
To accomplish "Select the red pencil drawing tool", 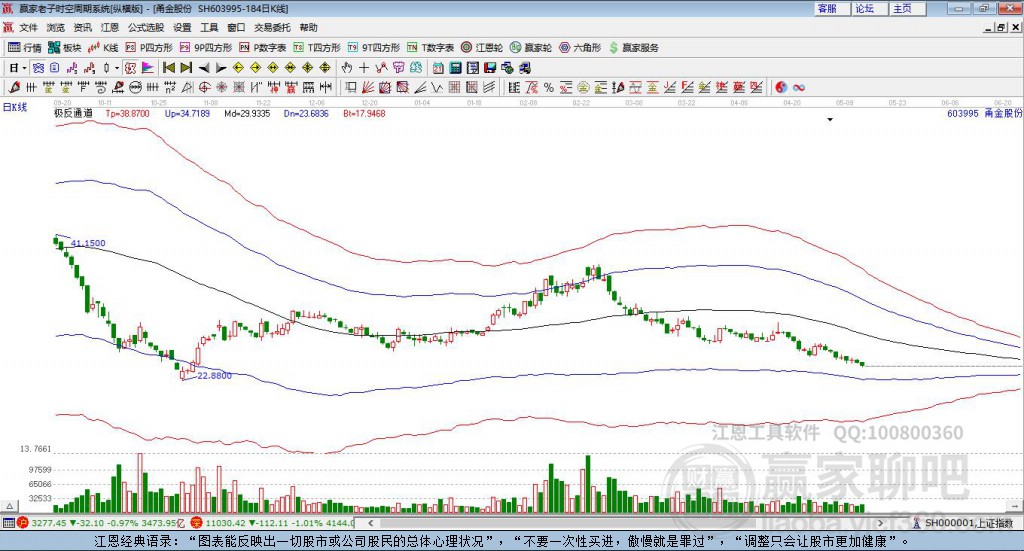I will 14,87.
